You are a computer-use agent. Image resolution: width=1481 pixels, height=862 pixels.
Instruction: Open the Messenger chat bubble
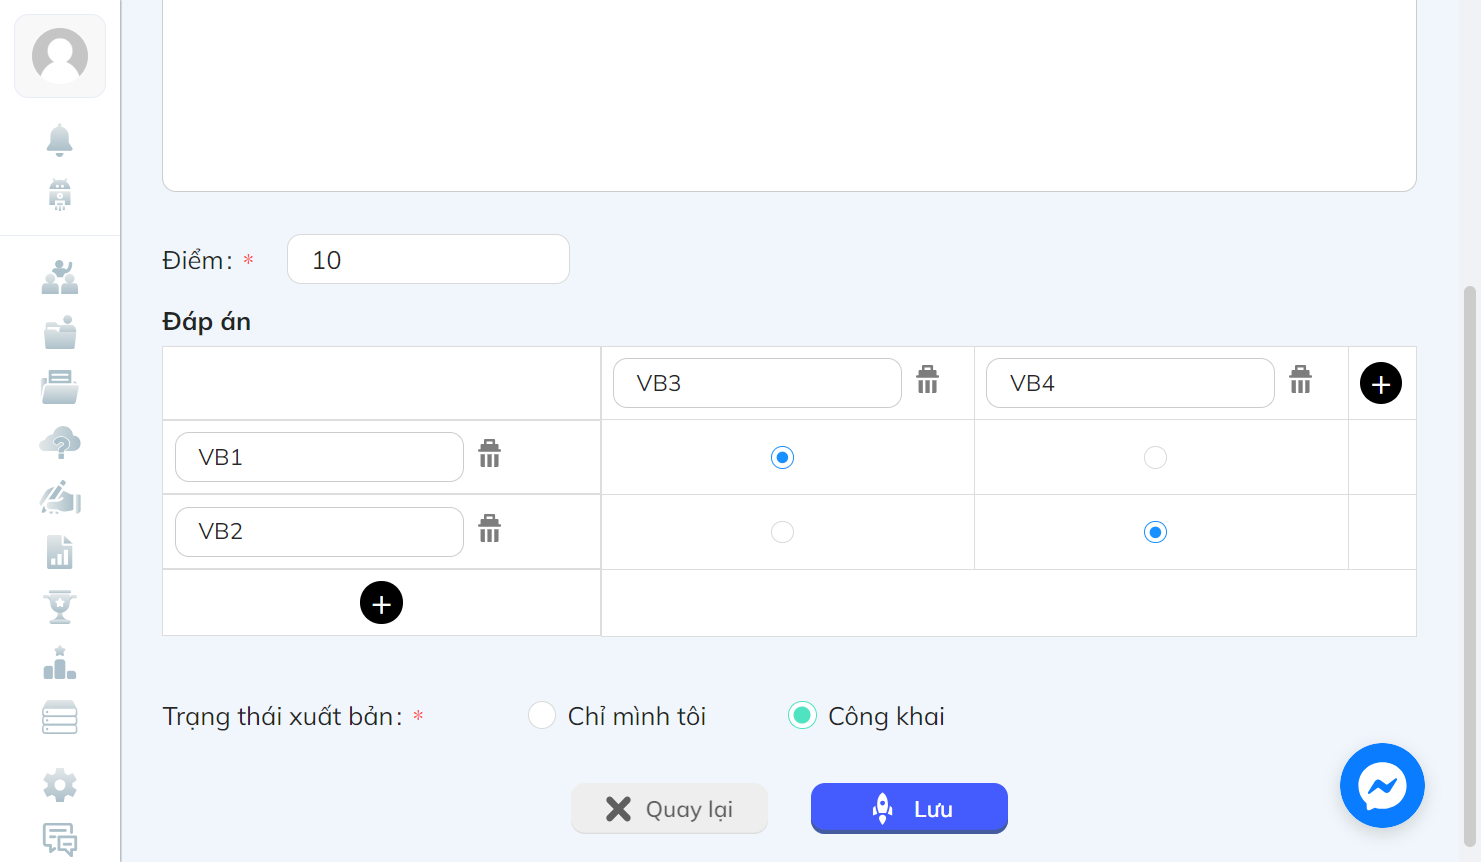(x=1382, y=785)
